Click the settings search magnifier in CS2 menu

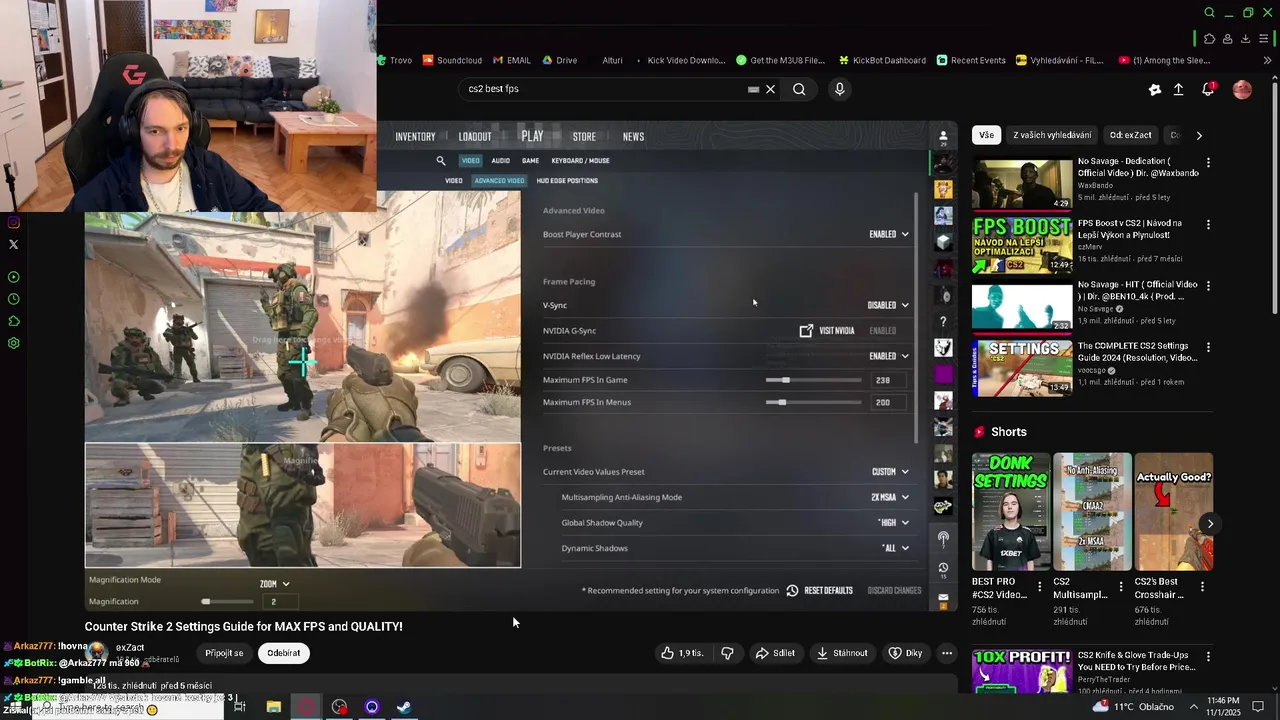pos(441,160)
